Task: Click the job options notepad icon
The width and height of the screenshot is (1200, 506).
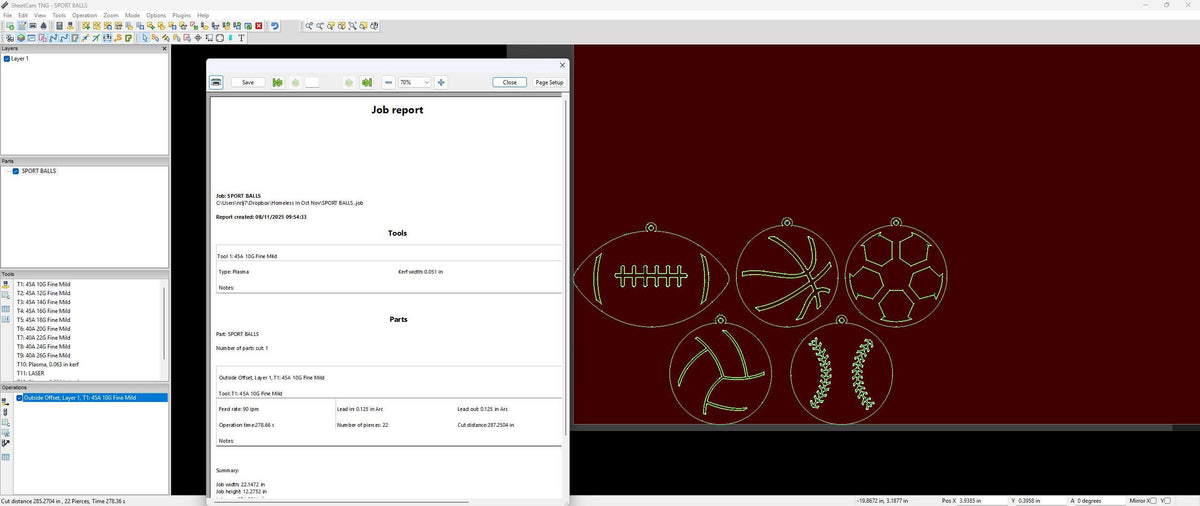Action: point(22,26)
